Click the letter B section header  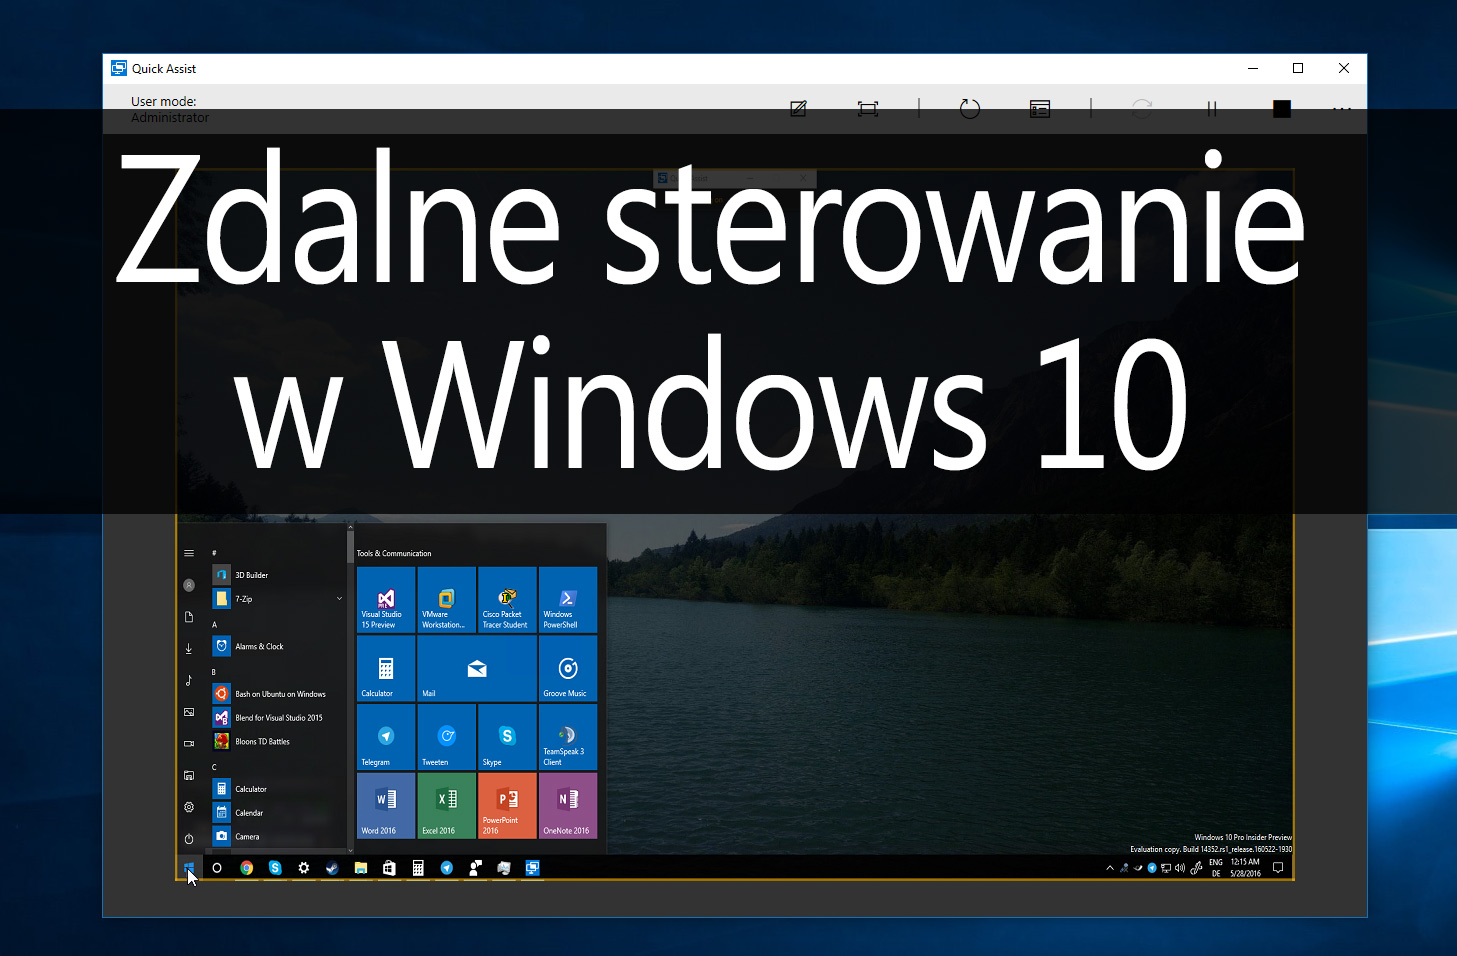214,672
